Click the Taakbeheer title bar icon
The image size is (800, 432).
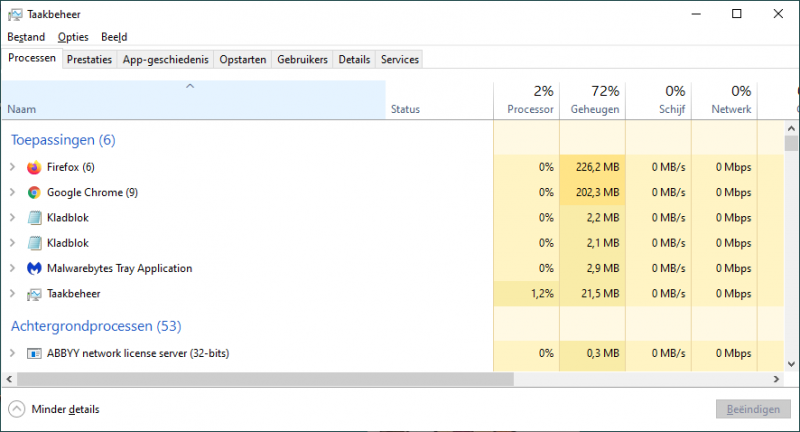(15, 14)
